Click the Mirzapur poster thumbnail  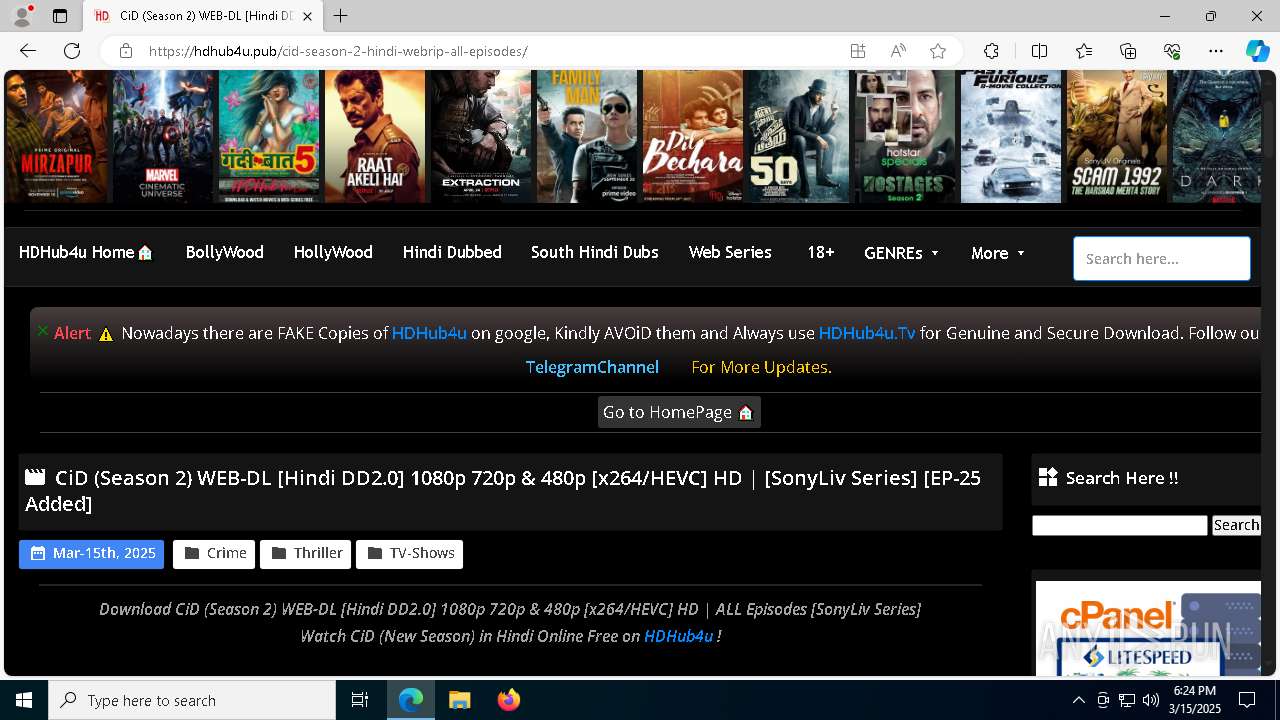click(x=56, y=137)
